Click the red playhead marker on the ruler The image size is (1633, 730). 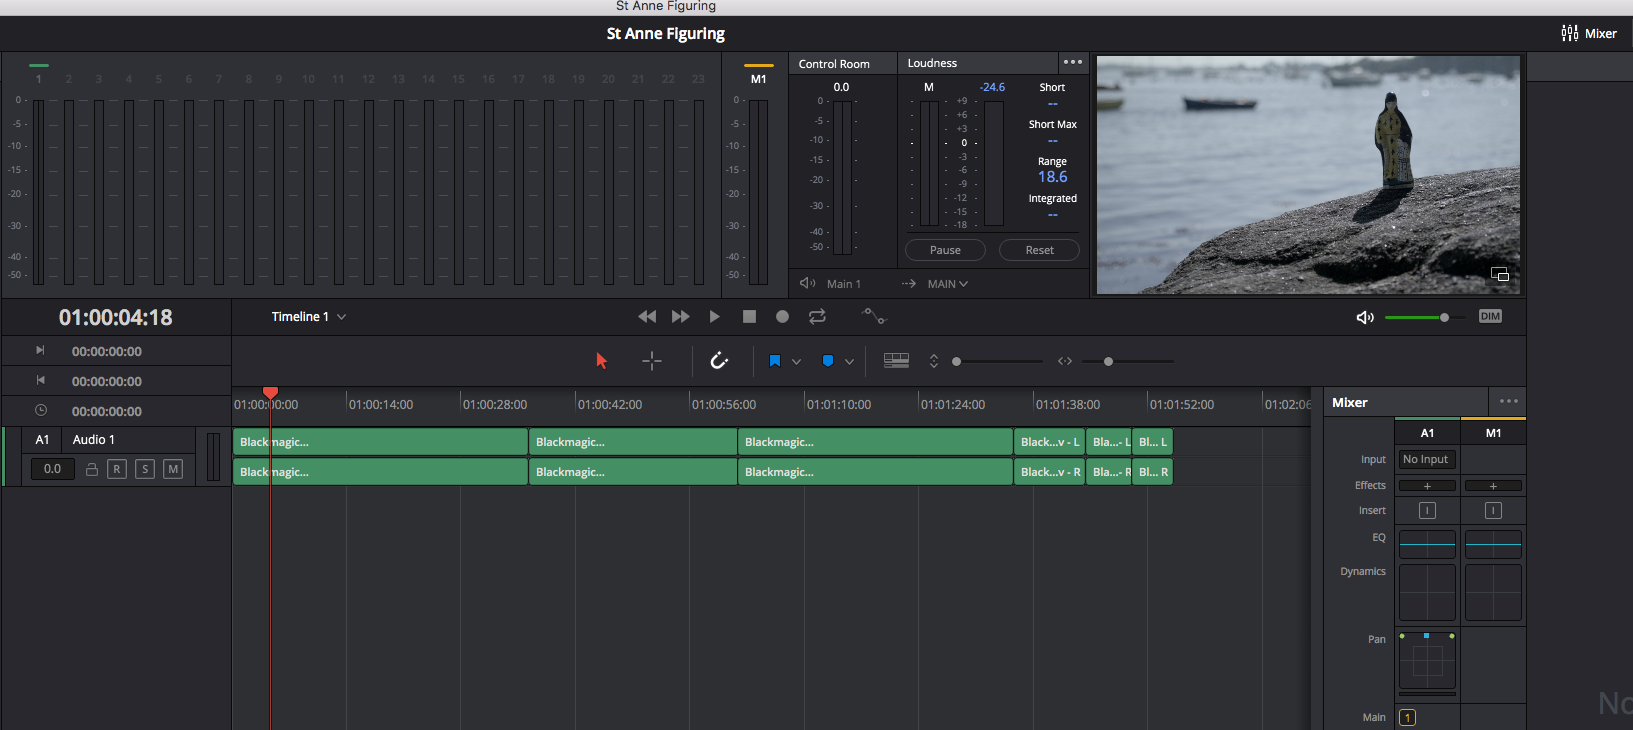[270, 393]
